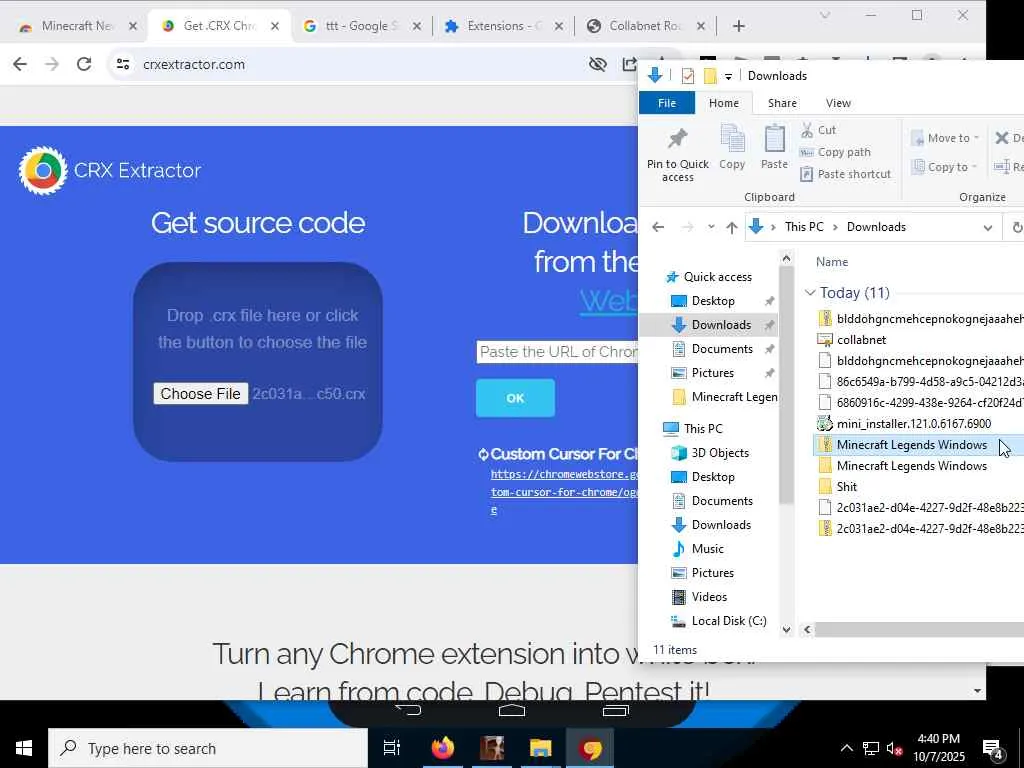This screenshot has width=1024, height=768.
Task: Click the share icon in Chrome address bar
Action: pyautogui.click(x=629, y=64)
